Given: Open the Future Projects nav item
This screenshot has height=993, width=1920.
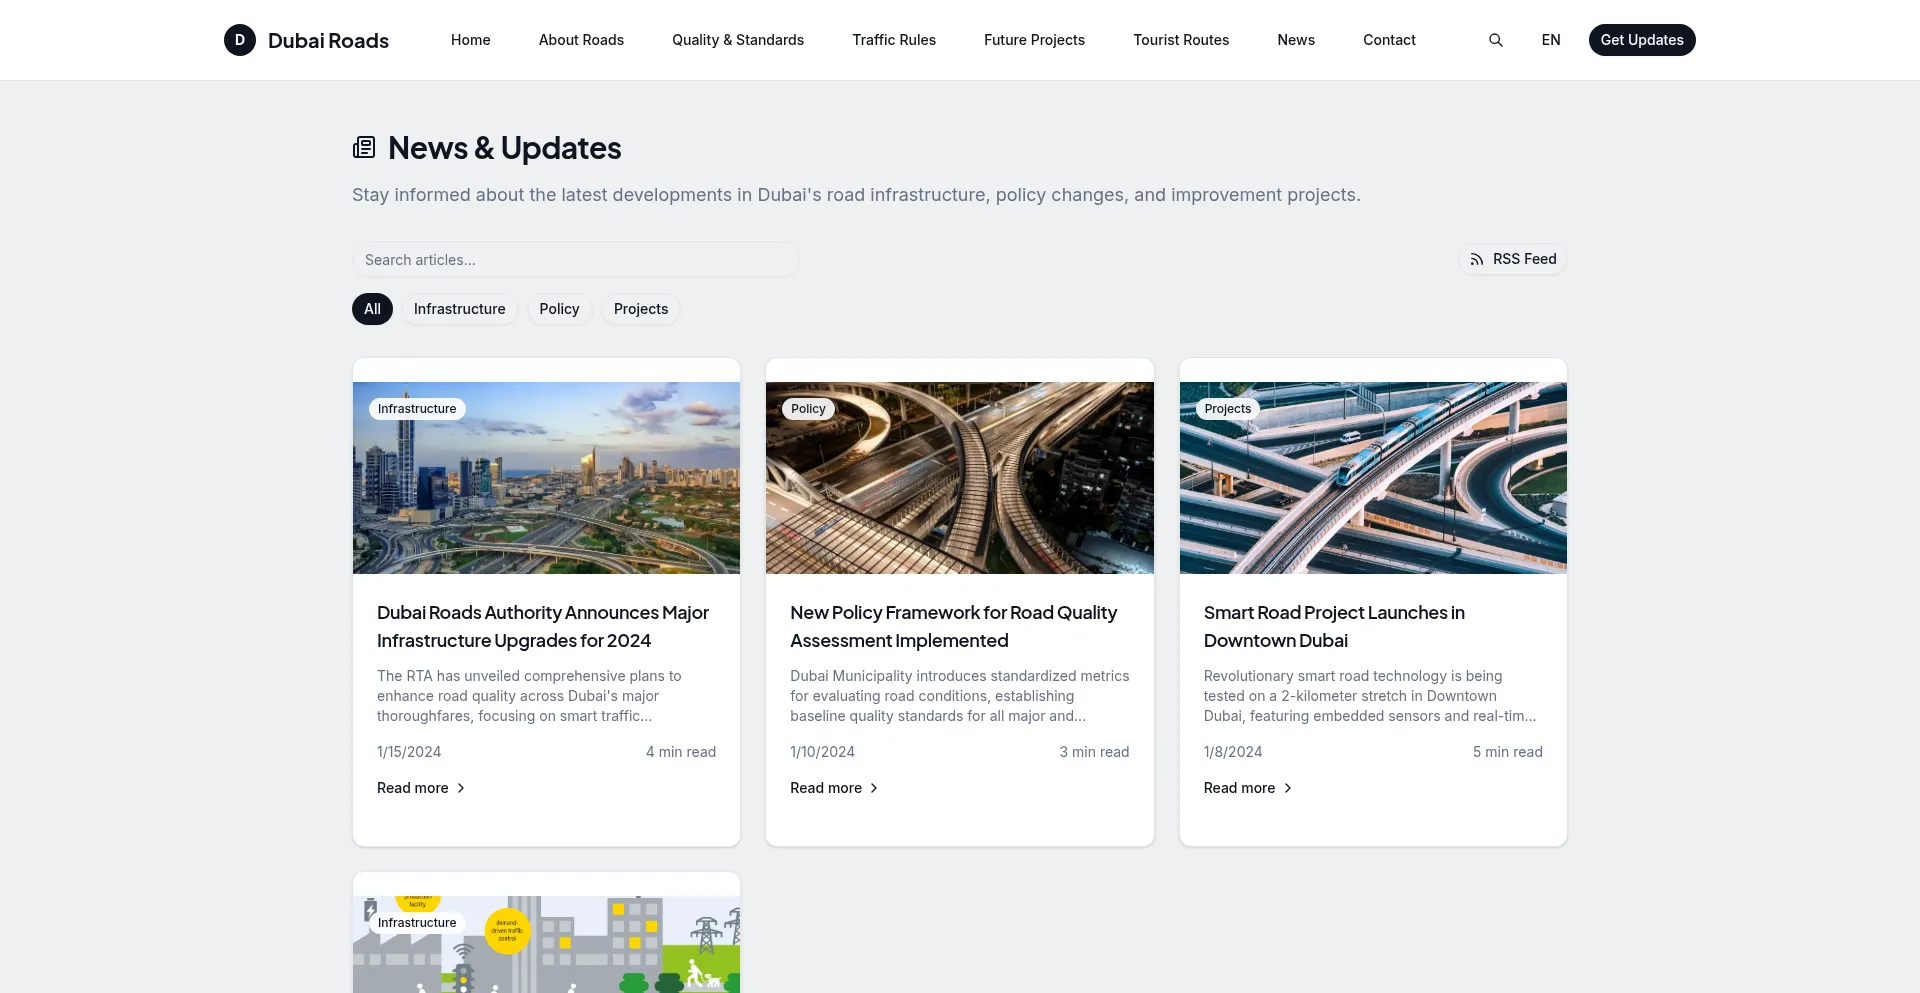Looking at the screenshot, I should (1034, 40).
